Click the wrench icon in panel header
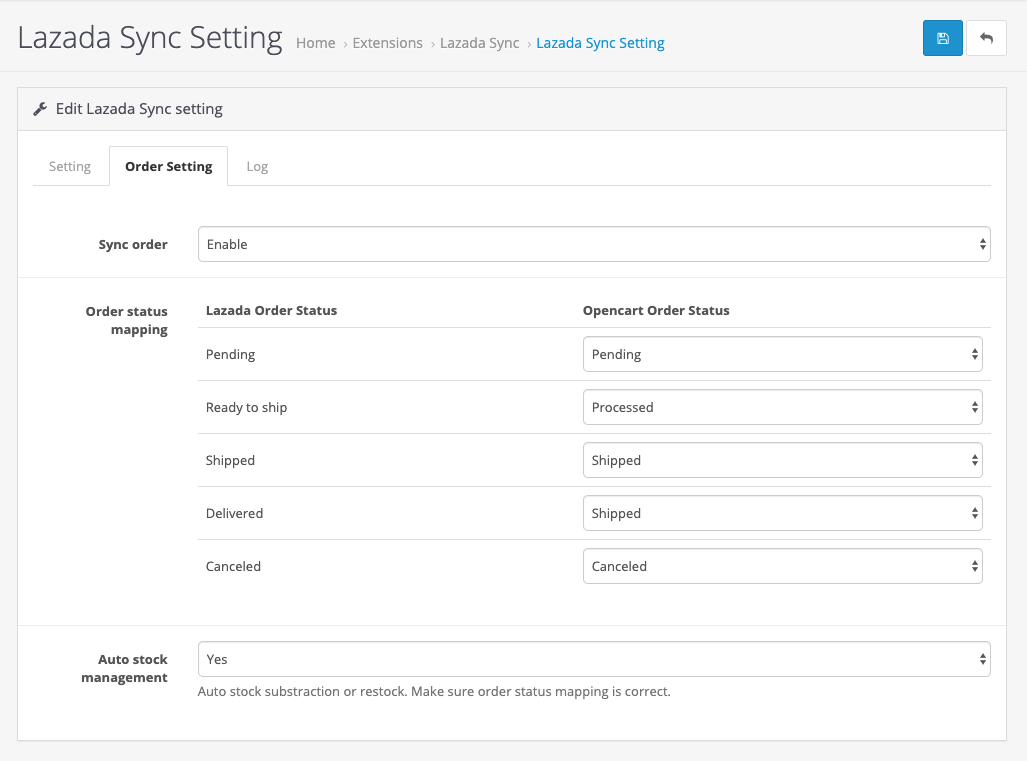1027x761 pixels. (x=40, y=109)
